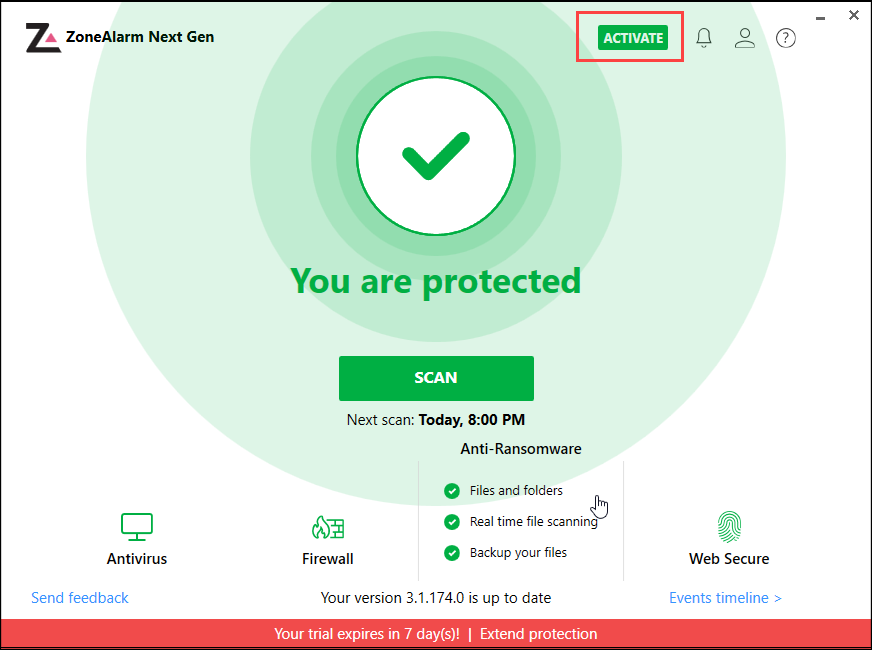Open the Events timeline
The height and width of the screenshot is (650, 872).
tap(724, 597)
